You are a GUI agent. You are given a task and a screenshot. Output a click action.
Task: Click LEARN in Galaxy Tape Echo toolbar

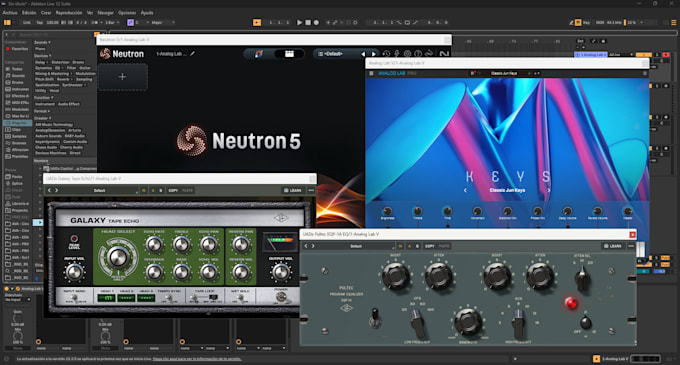point(293,190)
